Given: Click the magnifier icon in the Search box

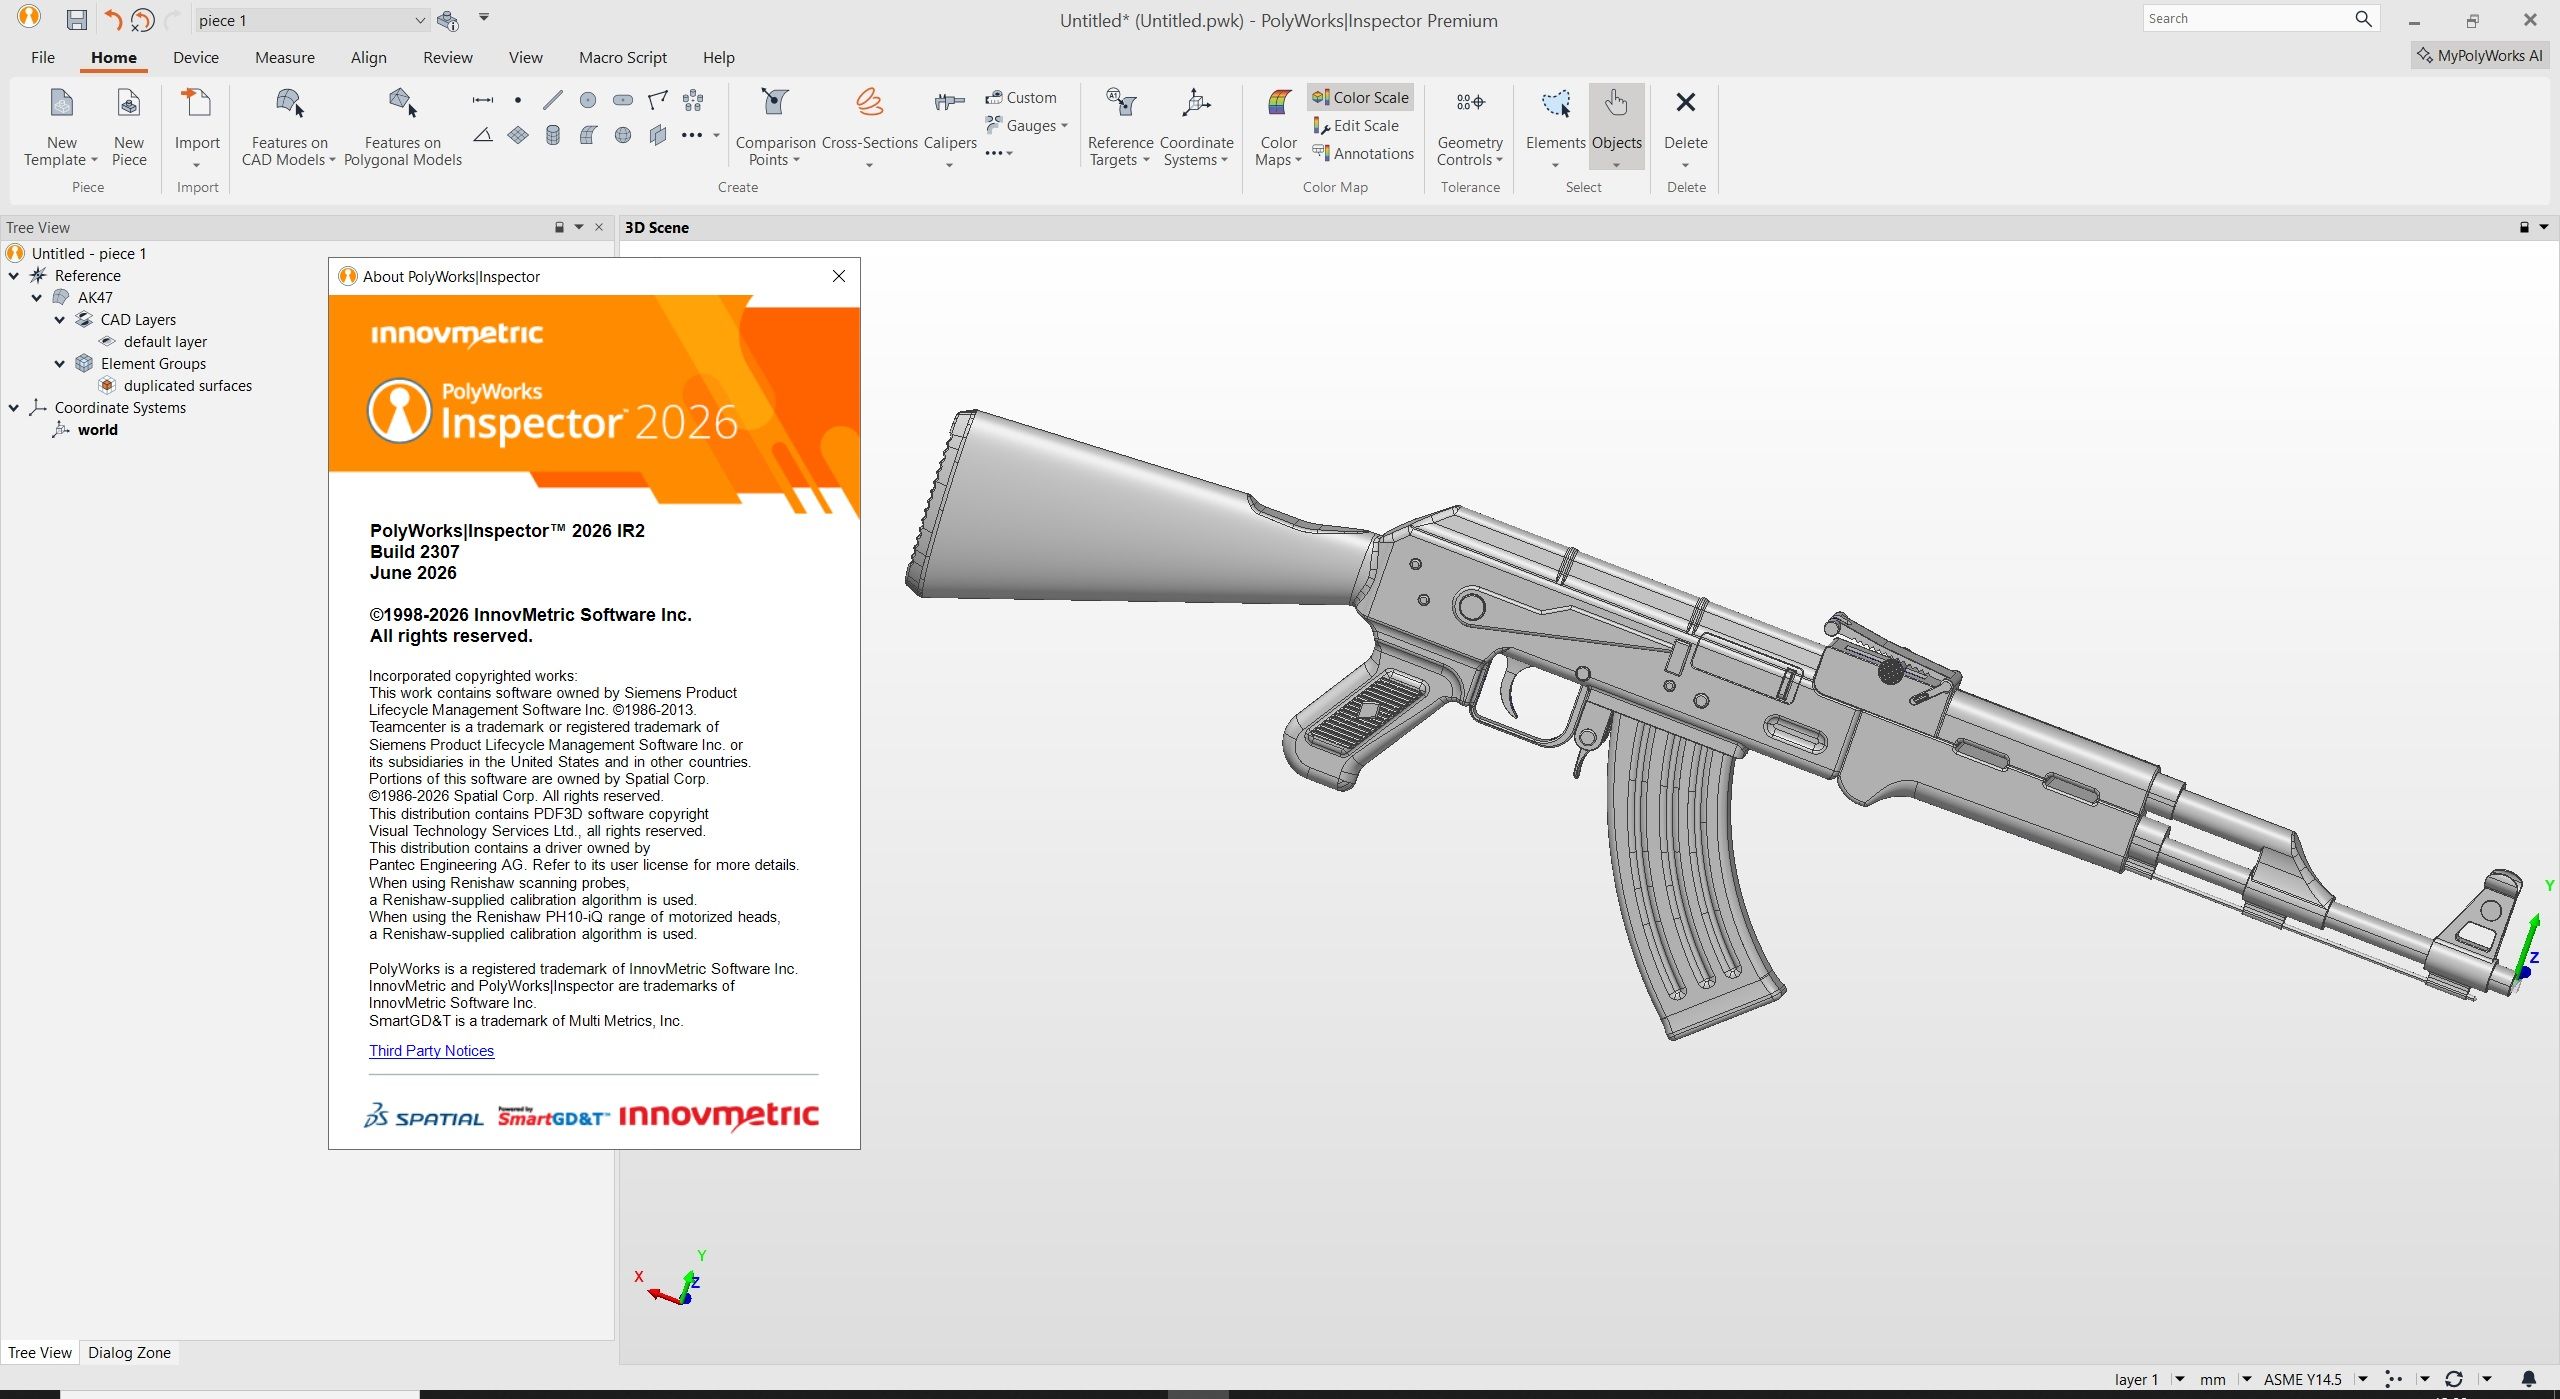Looking at the screenshot, I should click(x=2363, y=19).
